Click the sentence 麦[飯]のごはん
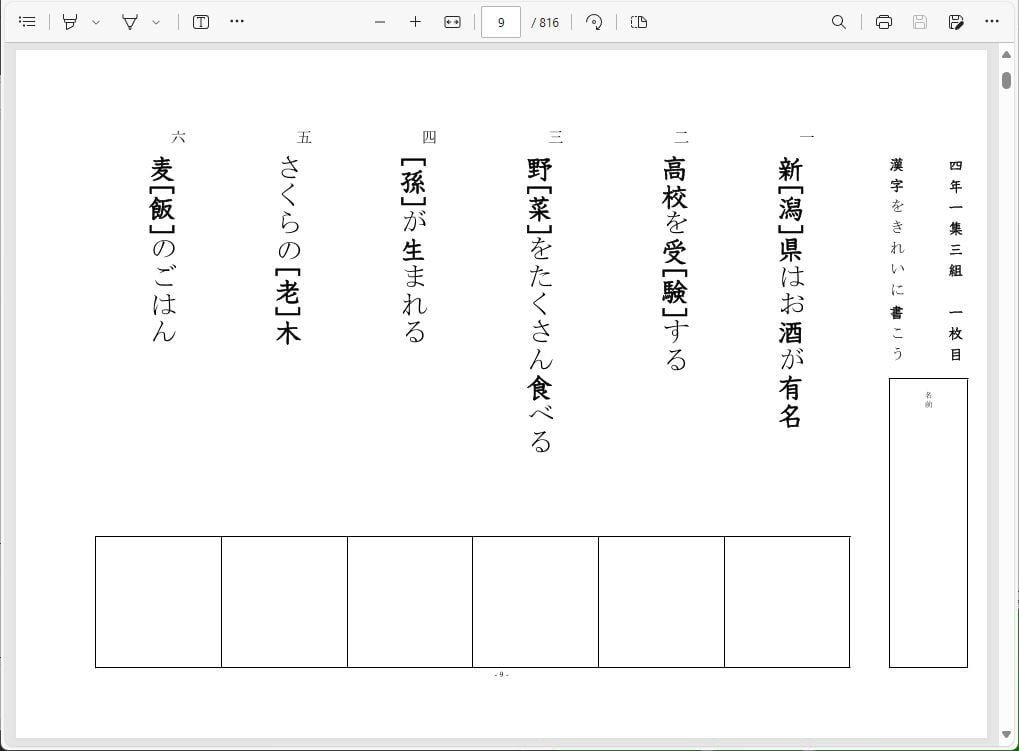 click(x=162, y=250)
